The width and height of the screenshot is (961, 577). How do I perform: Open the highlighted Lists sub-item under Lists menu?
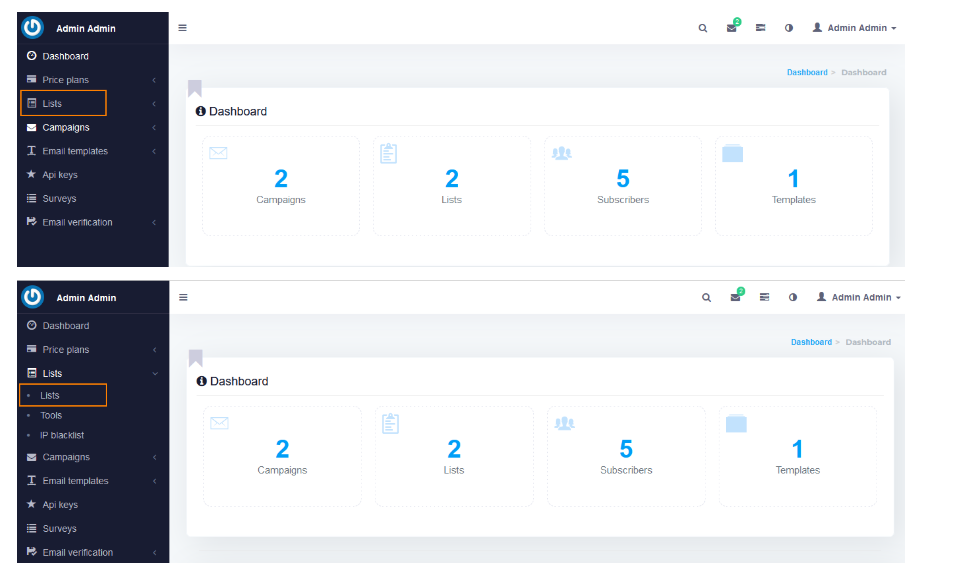click(50, 396)
